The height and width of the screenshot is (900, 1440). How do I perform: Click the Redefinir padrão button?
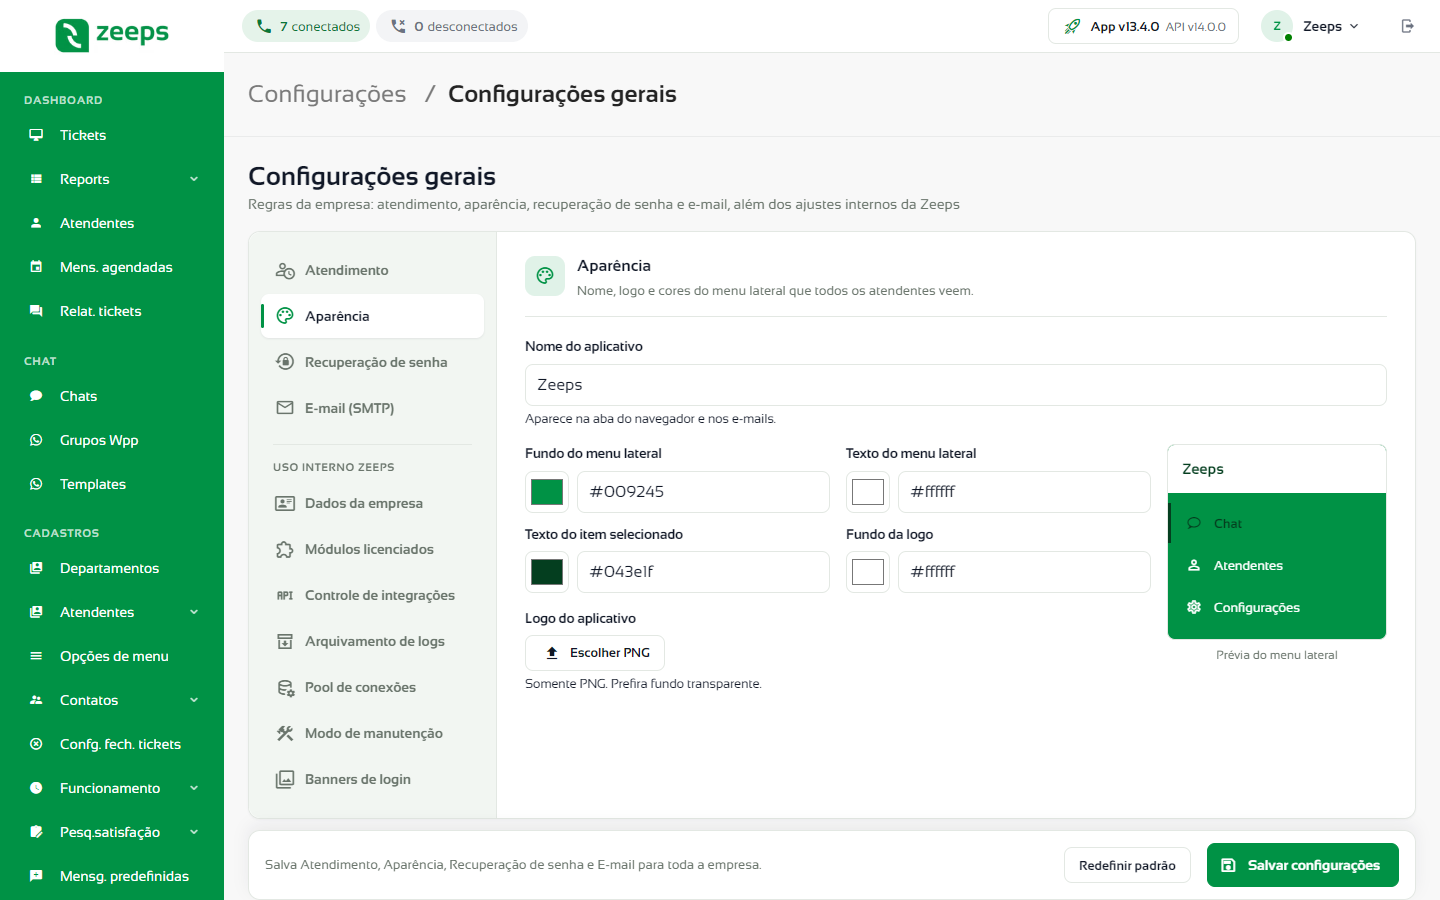coord(1127,865)
